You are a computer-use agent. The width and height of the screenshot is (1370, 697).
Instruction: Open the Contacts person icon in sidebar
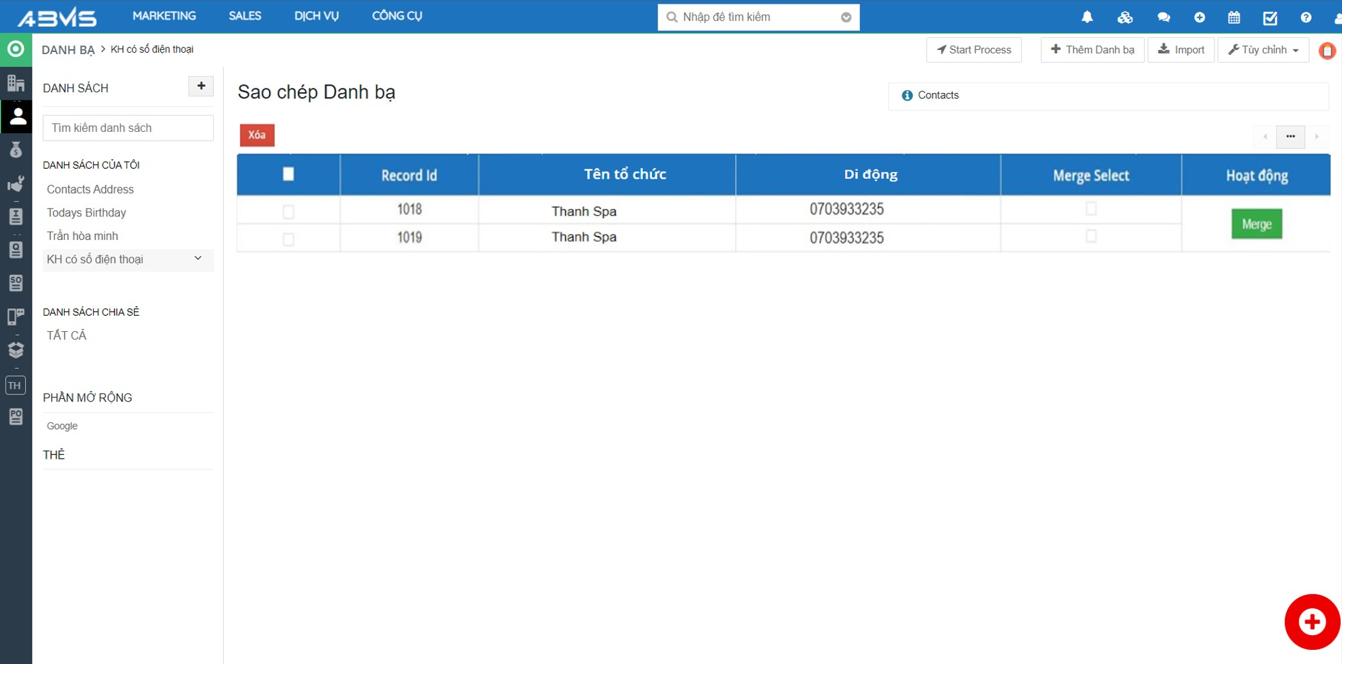pyautogui.click(x=16, y=116)
